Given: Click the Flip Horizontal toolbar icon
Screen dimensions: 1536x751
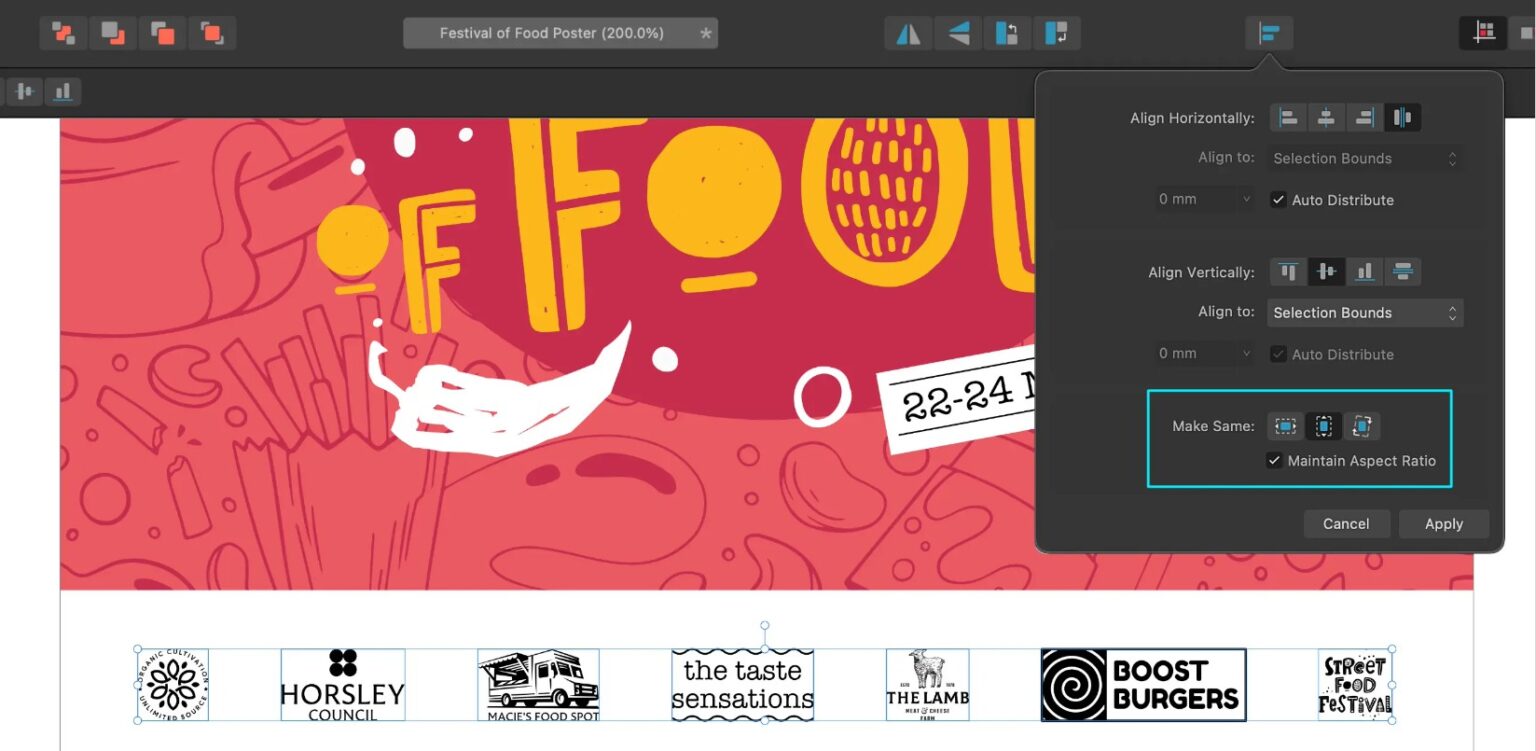Looking at the screenshot, I should (x=908, y=33).
